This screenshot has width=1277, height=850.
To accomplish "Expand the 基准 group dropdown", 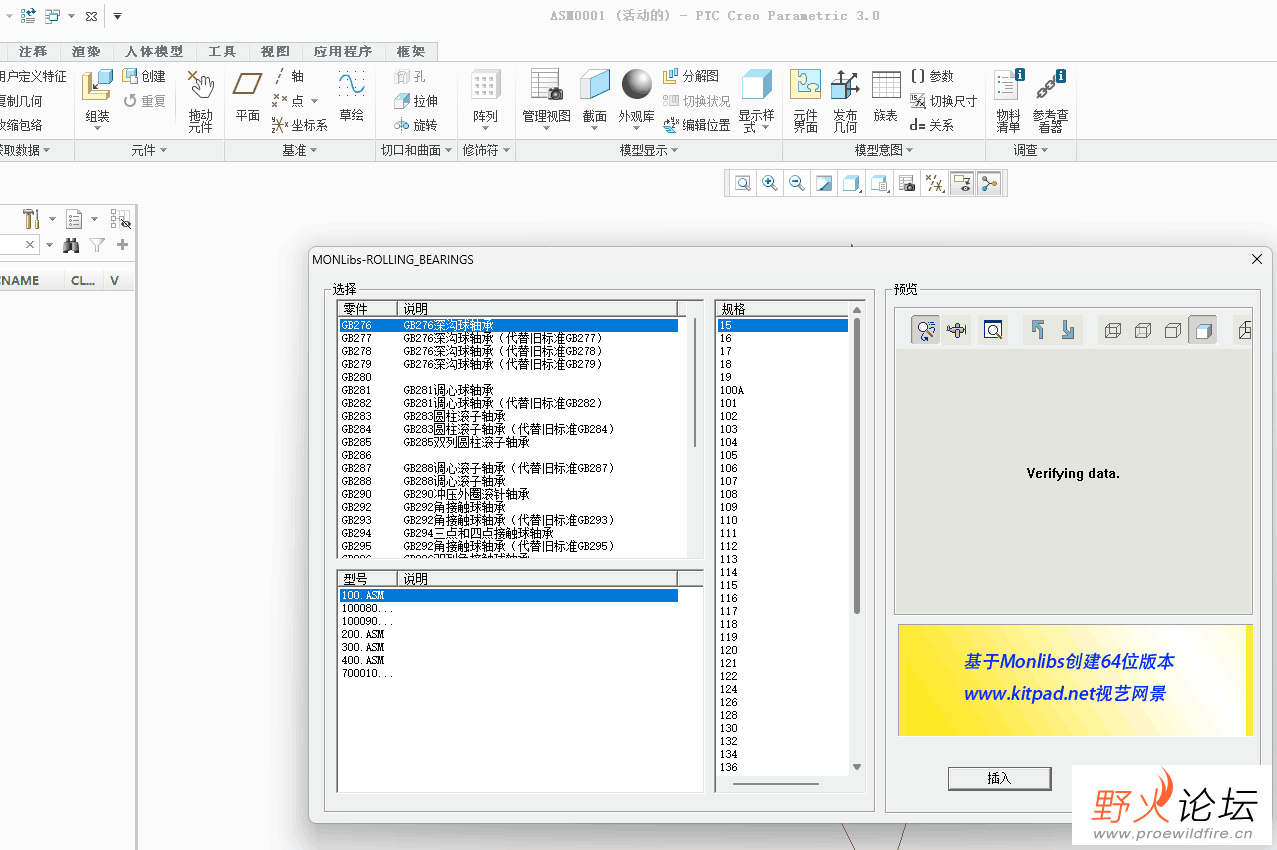I will pos(299,150).
